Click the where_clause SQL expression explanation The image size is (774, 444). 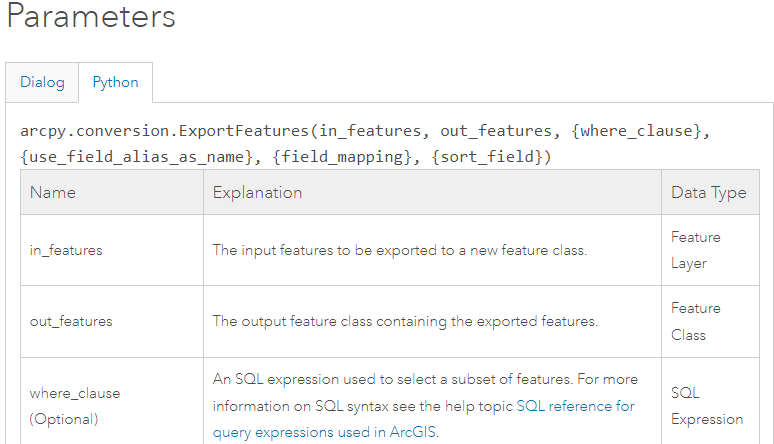425,405
